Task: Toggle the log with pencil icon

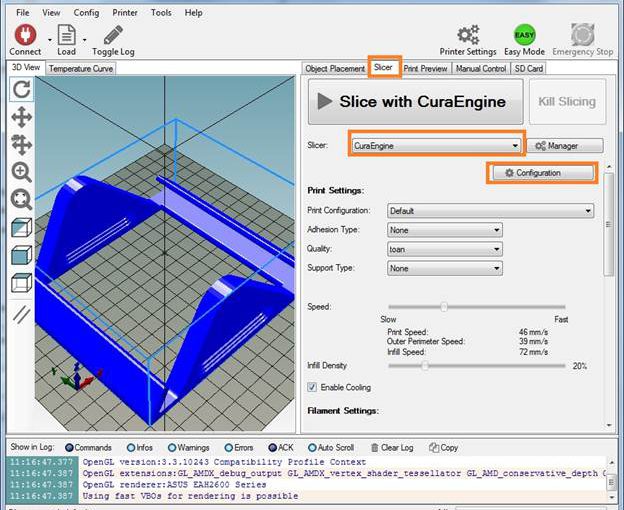Action: point(112,36)
